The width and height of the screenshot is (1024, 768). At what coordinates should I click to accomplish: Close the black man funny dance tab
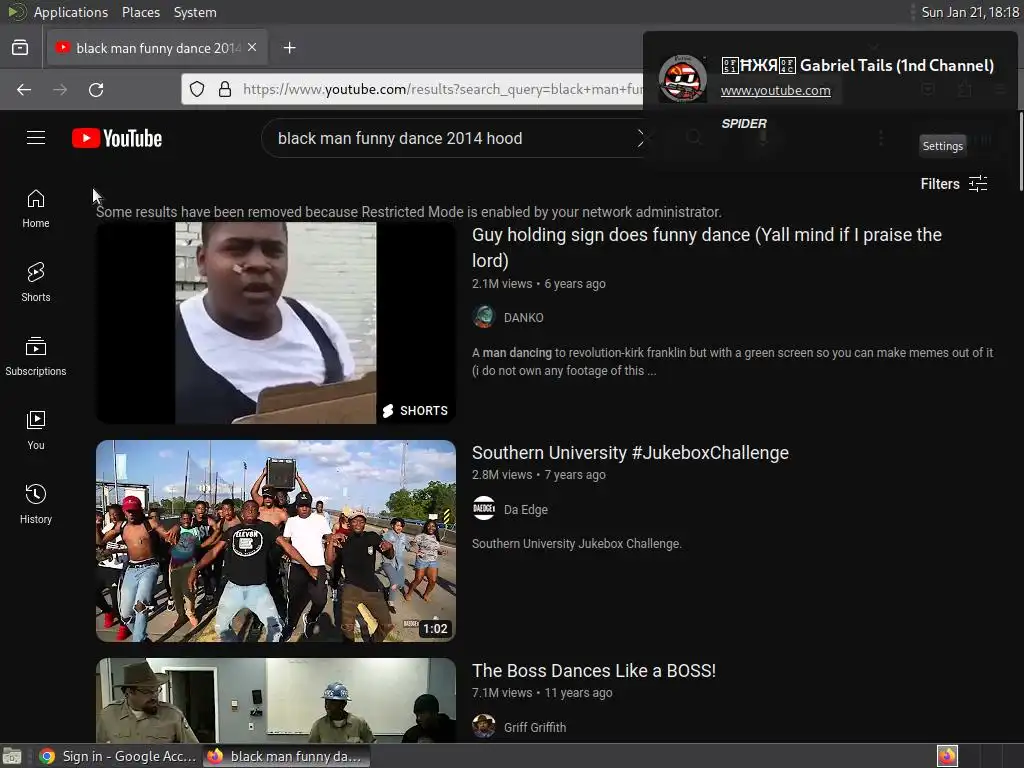pyautogui.click(x=252, y=48)
